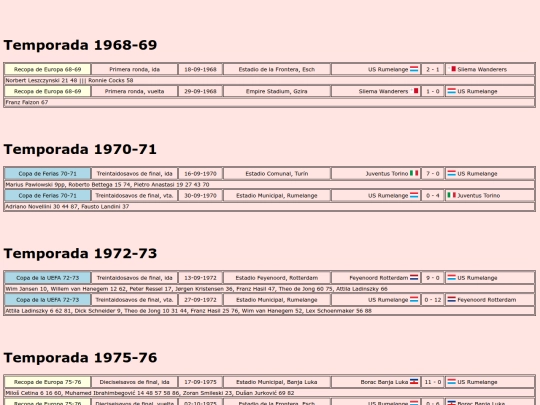Image resolution: width=540 pixels, height=405 pixels.
Task: Click the date 18-09-1968
Action: pyautogui.click(x=200, y=69)
